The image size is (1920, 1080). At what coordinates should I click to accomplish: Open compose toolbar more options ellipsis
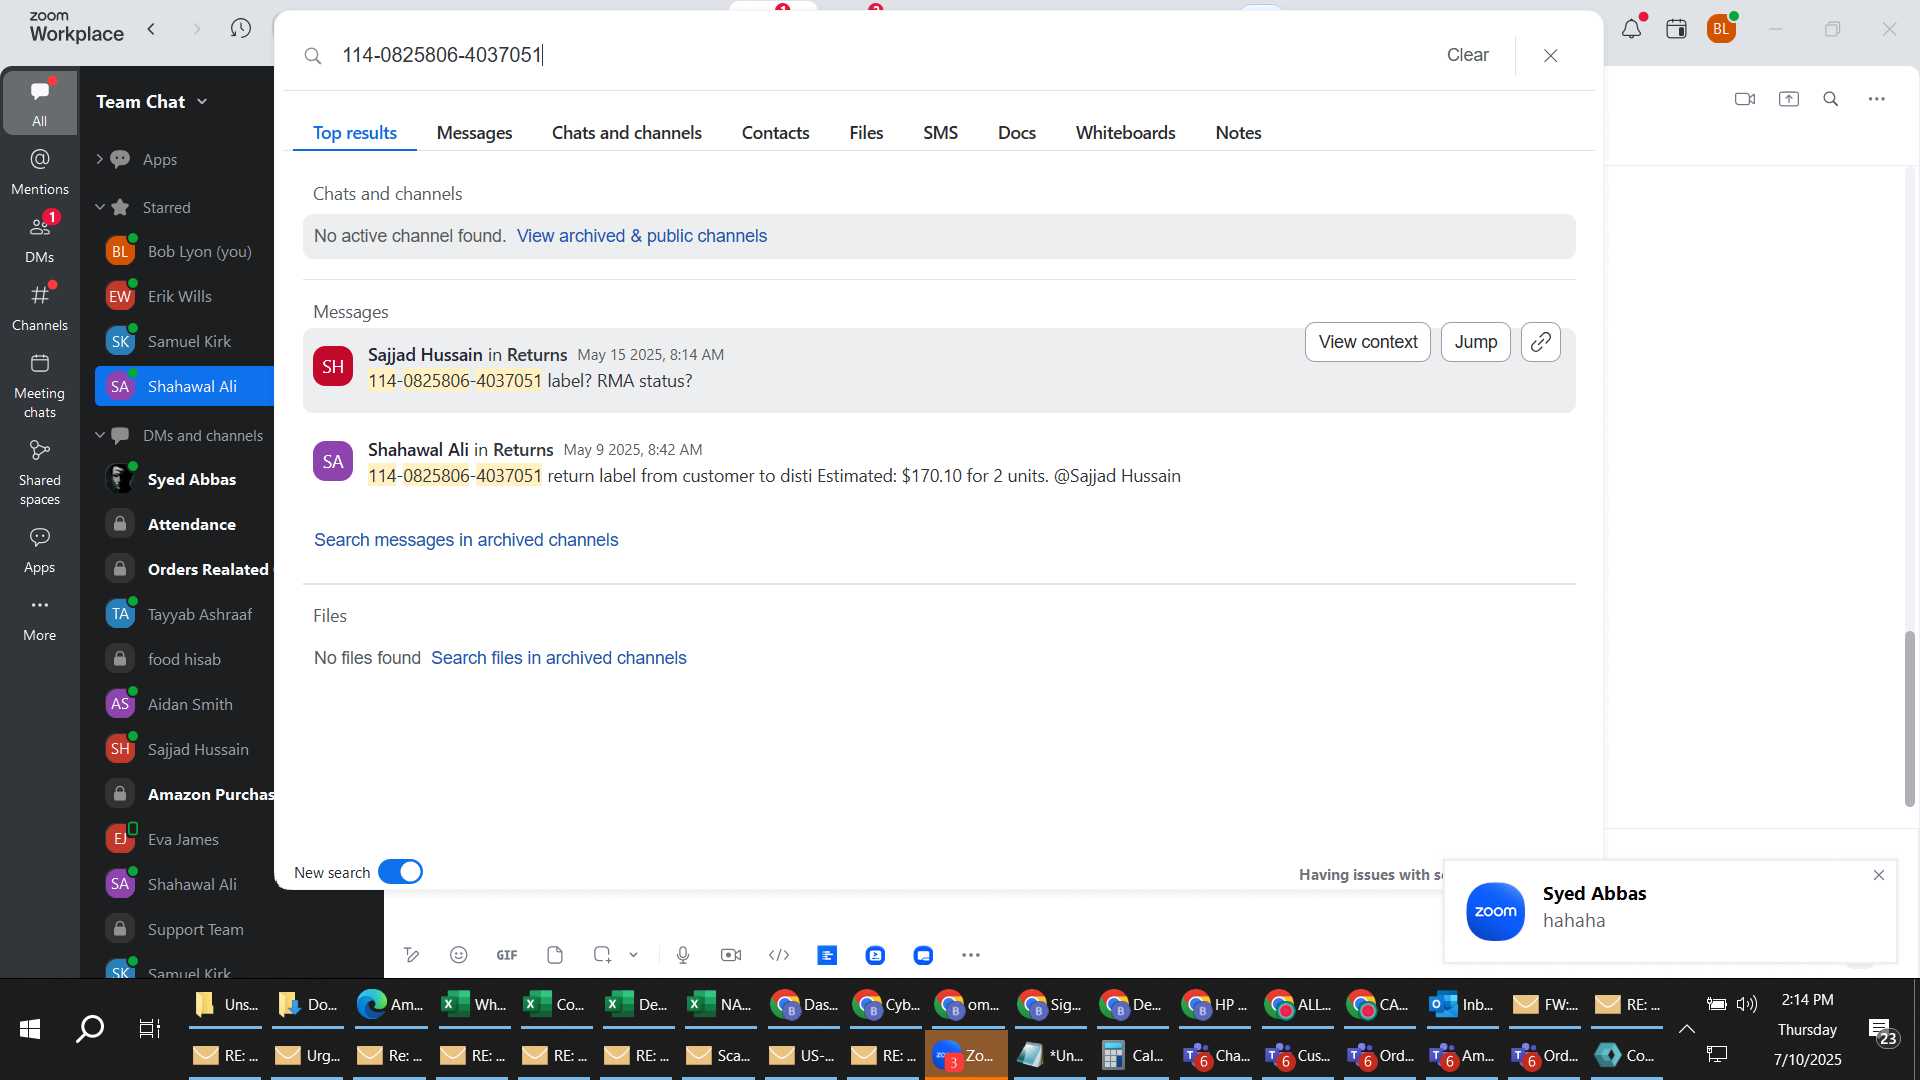point(971,955)
